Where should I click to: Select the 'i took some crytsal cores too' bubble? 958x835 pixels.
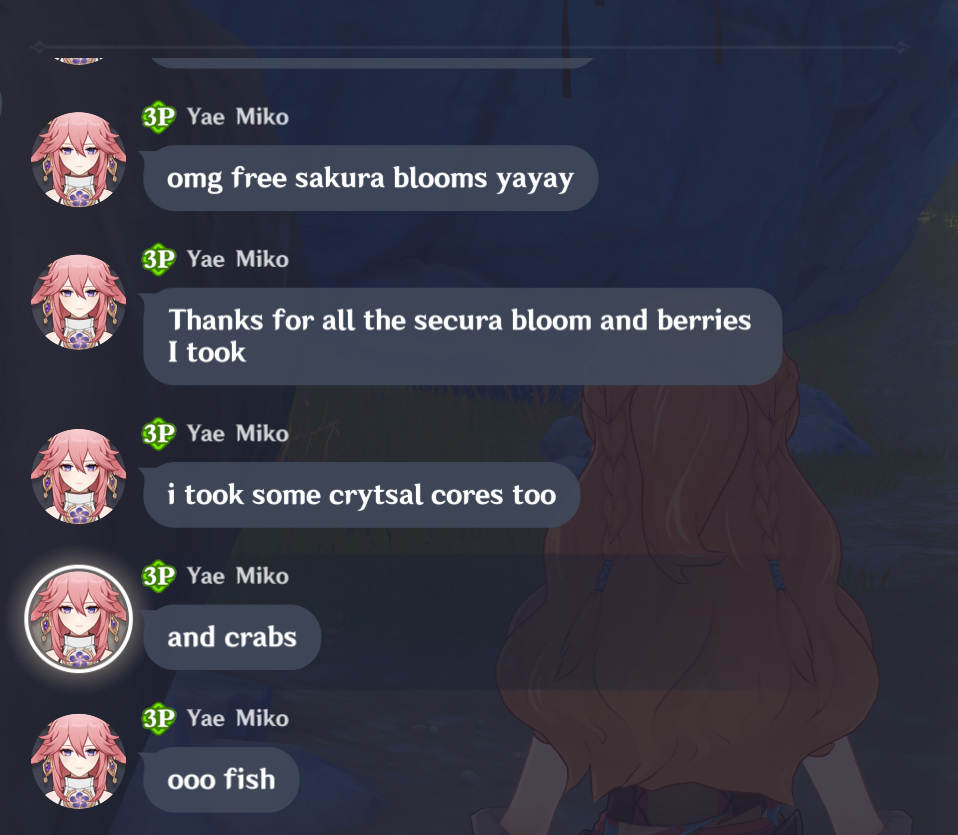pos(362,495)
